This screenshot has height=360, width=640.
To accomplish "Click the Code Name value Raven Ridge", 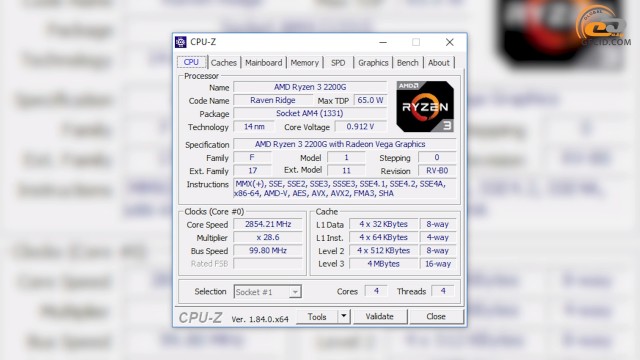I will (x=273, y=100).
